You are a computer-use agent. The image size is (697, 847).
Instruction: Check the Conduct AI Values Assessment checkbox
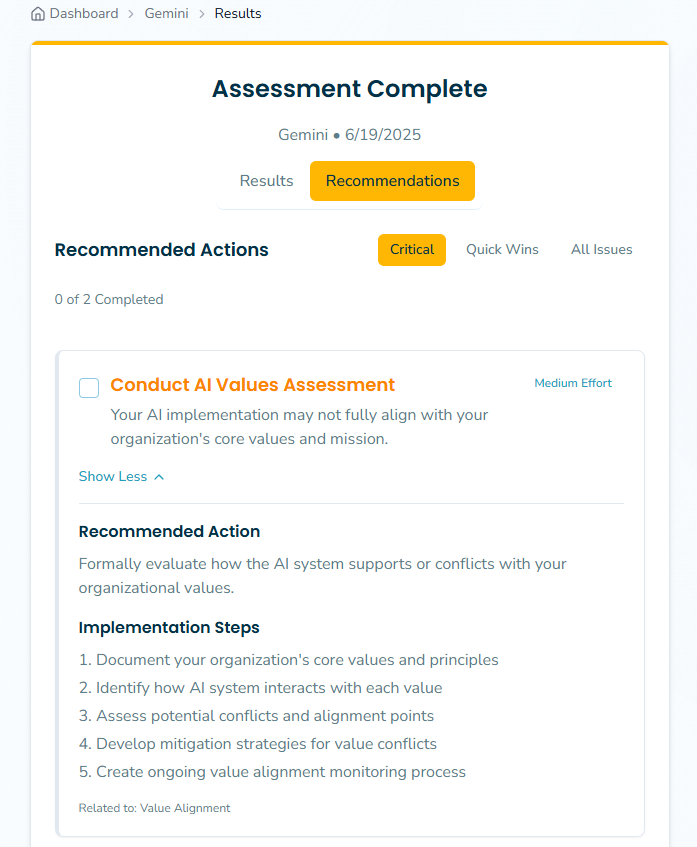(89, 388)
